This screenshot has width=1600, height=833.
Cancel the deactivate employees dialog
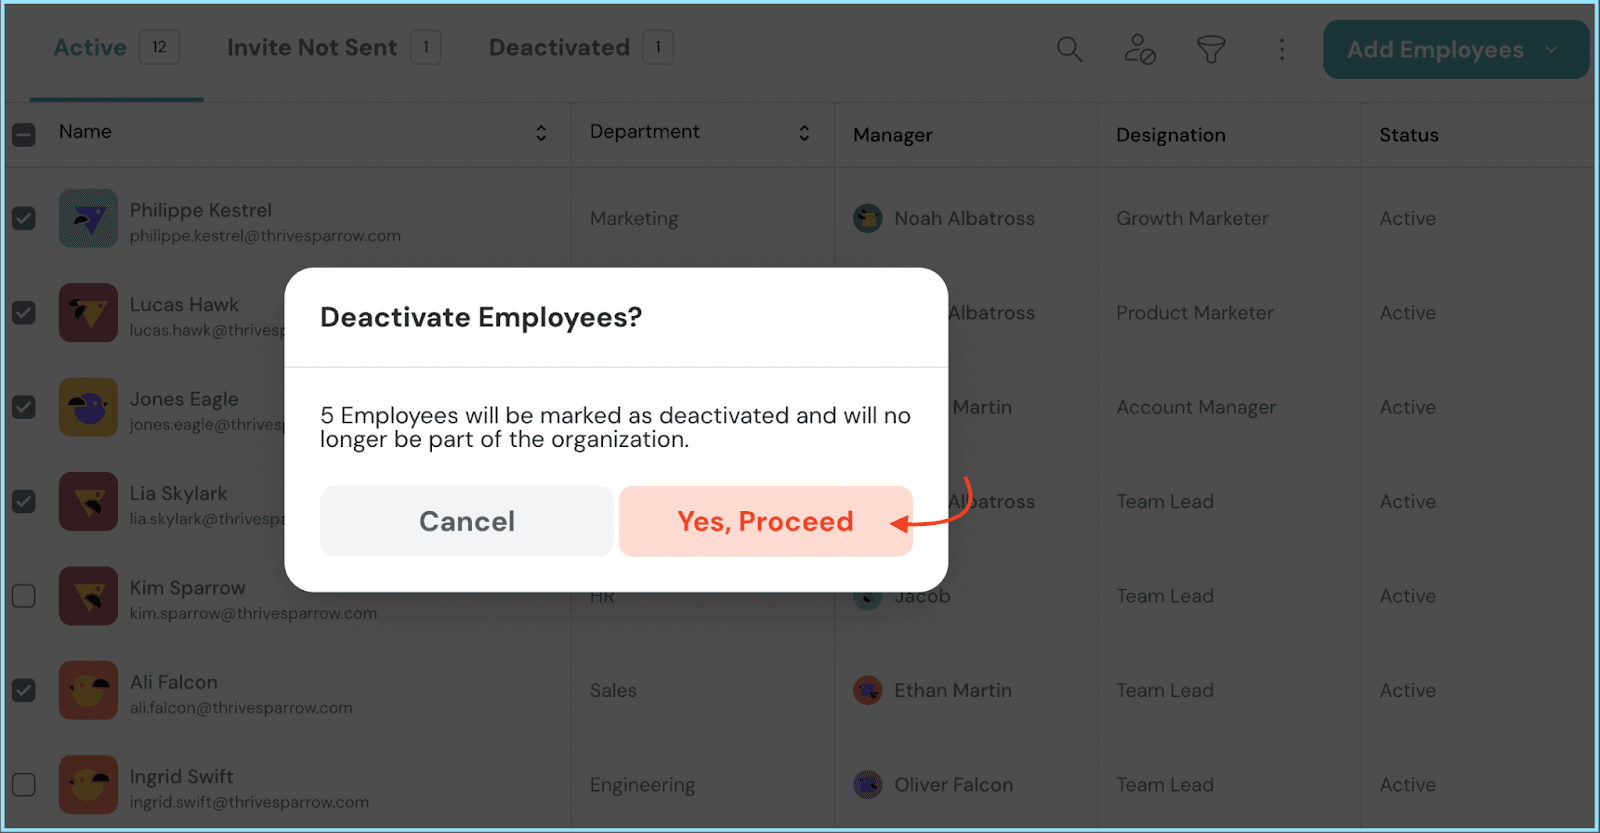point(466,521)
